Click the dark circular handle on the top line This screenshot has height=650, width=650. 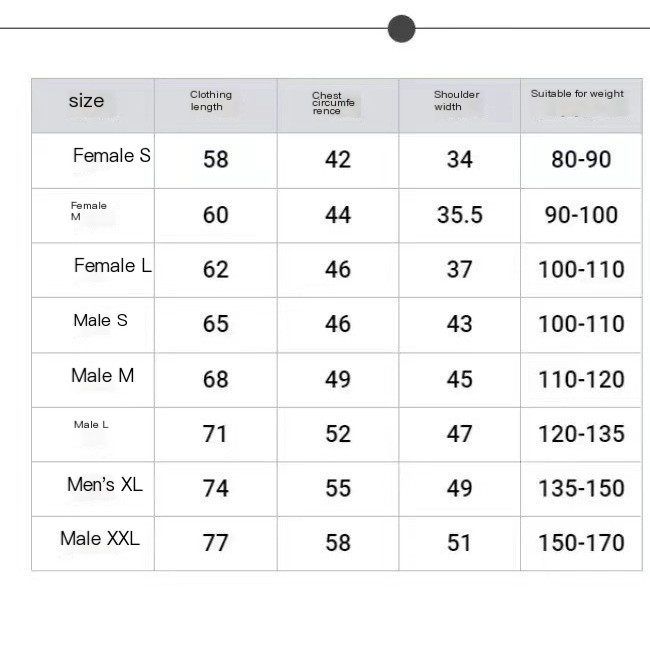(401, 29)
